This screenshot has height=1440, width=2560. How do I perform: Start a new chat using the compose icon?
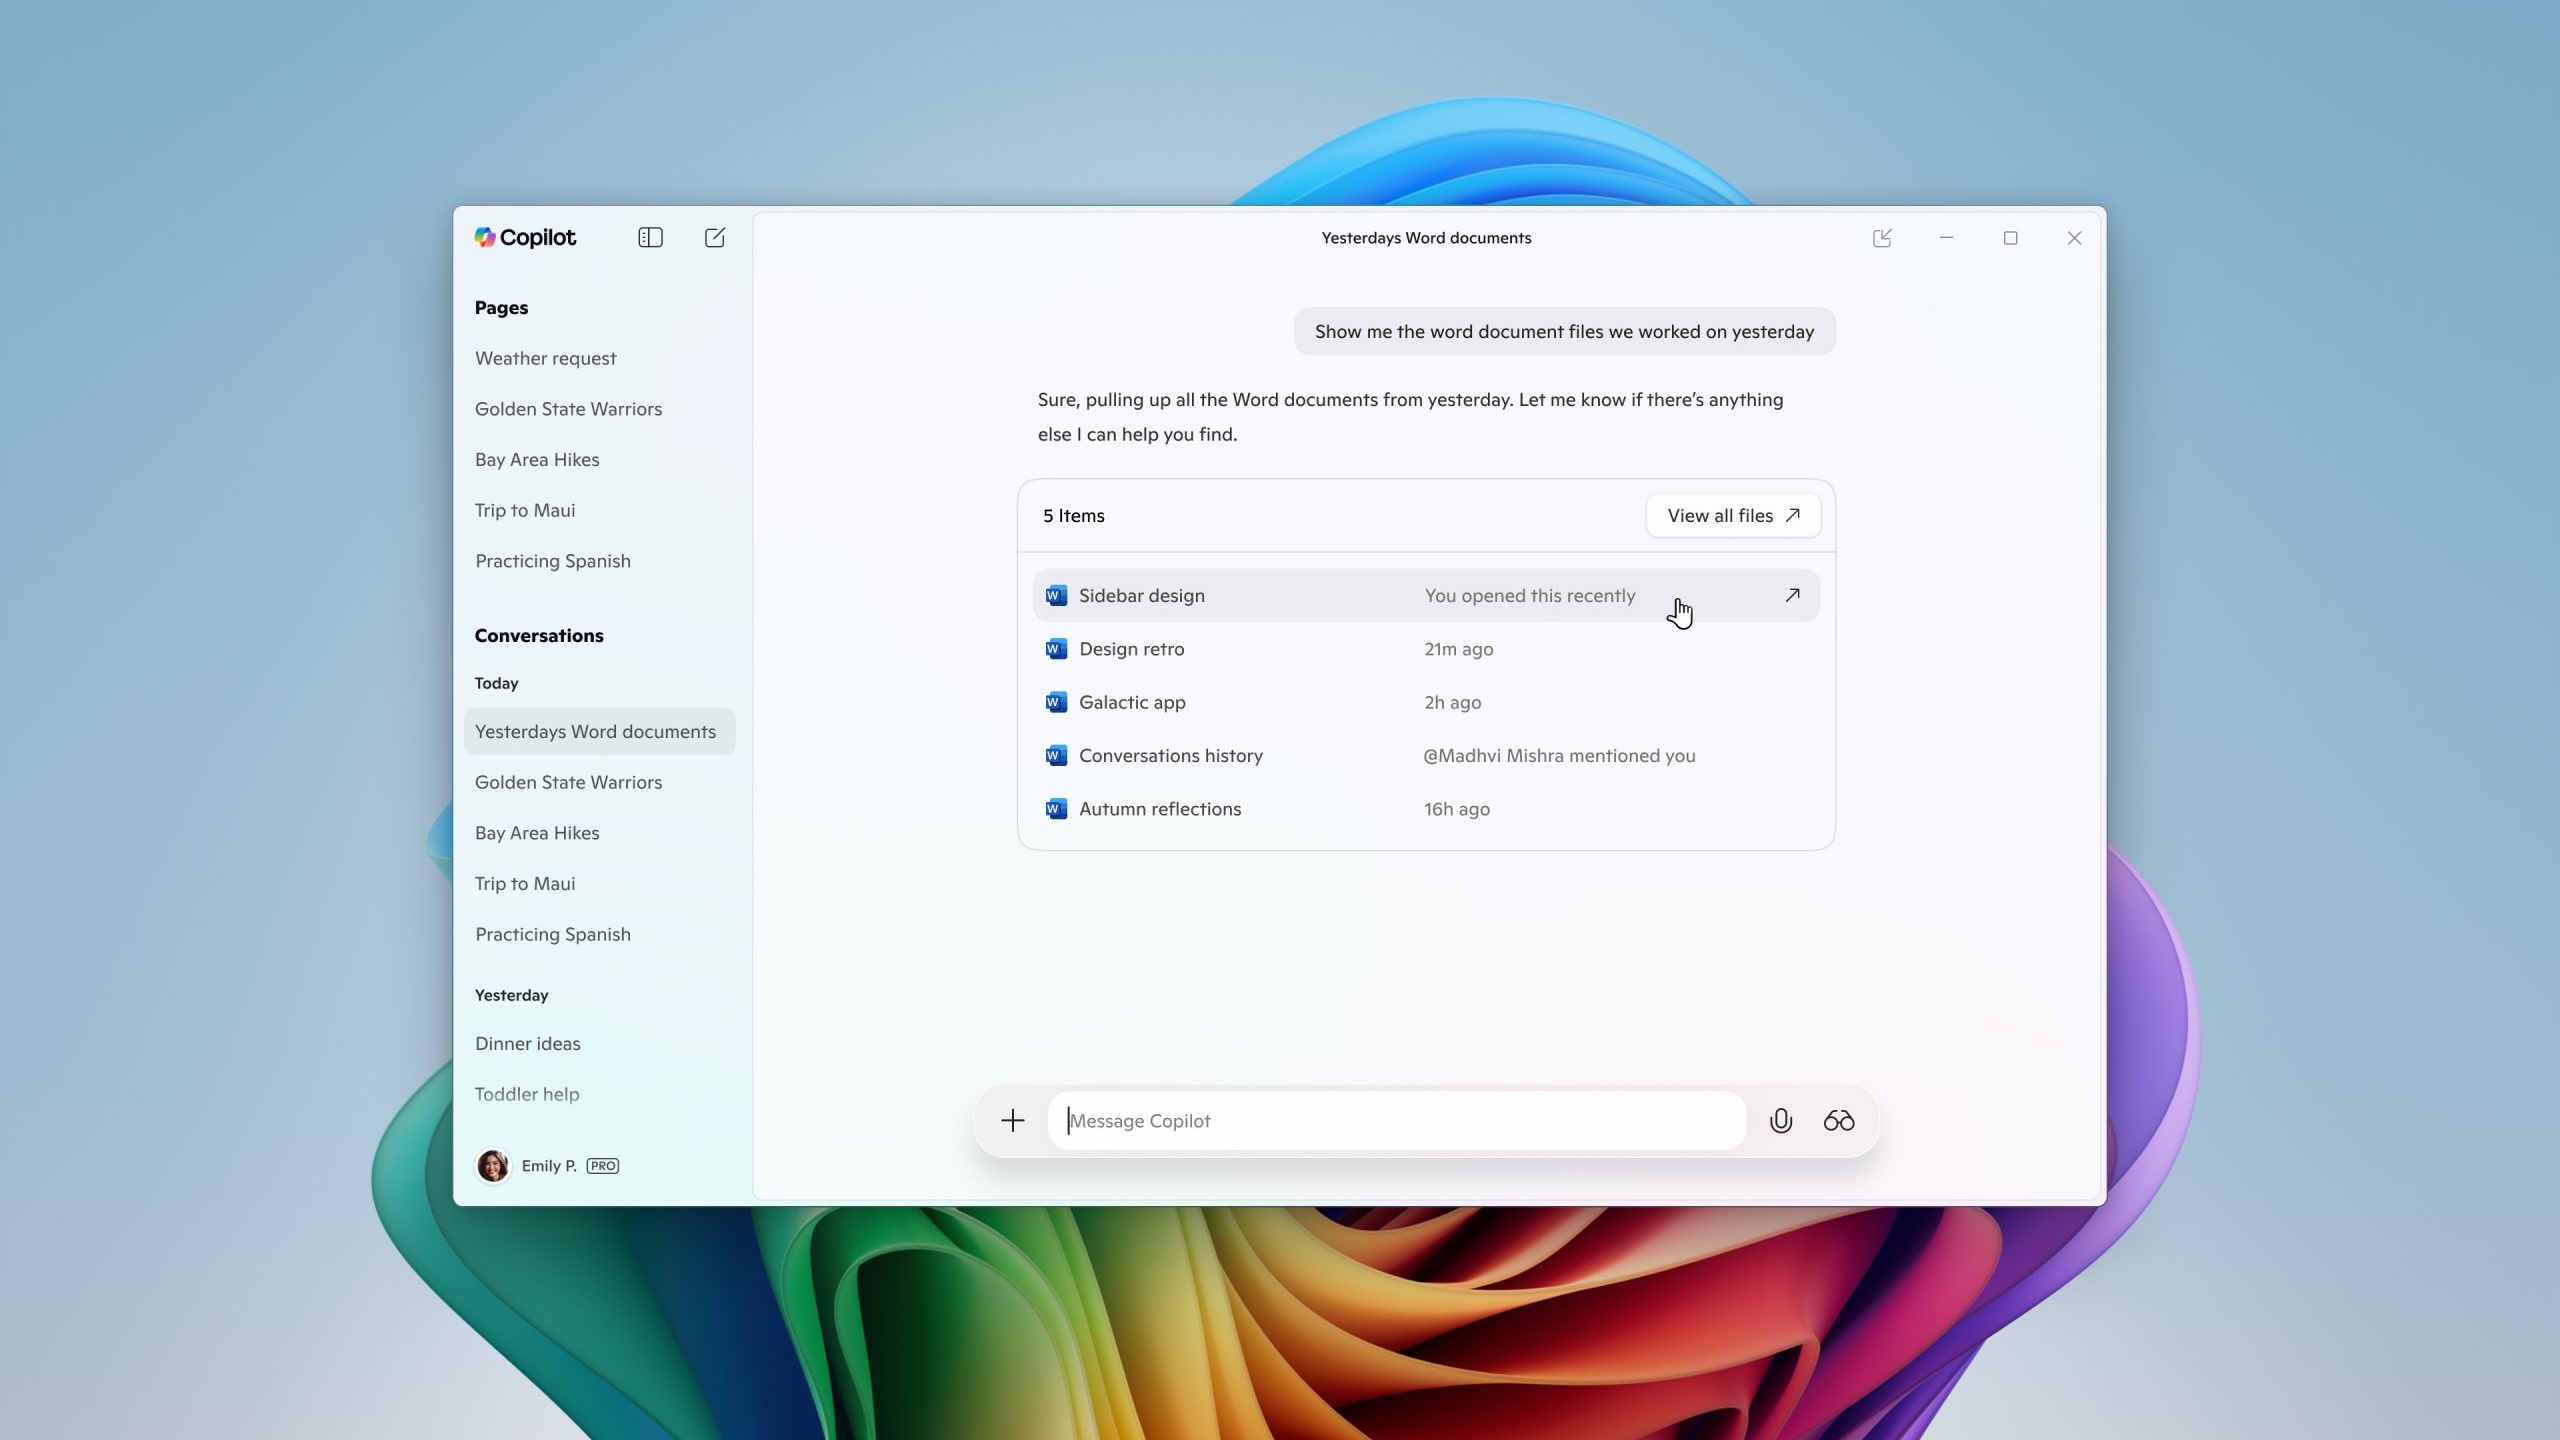point(715,237)
